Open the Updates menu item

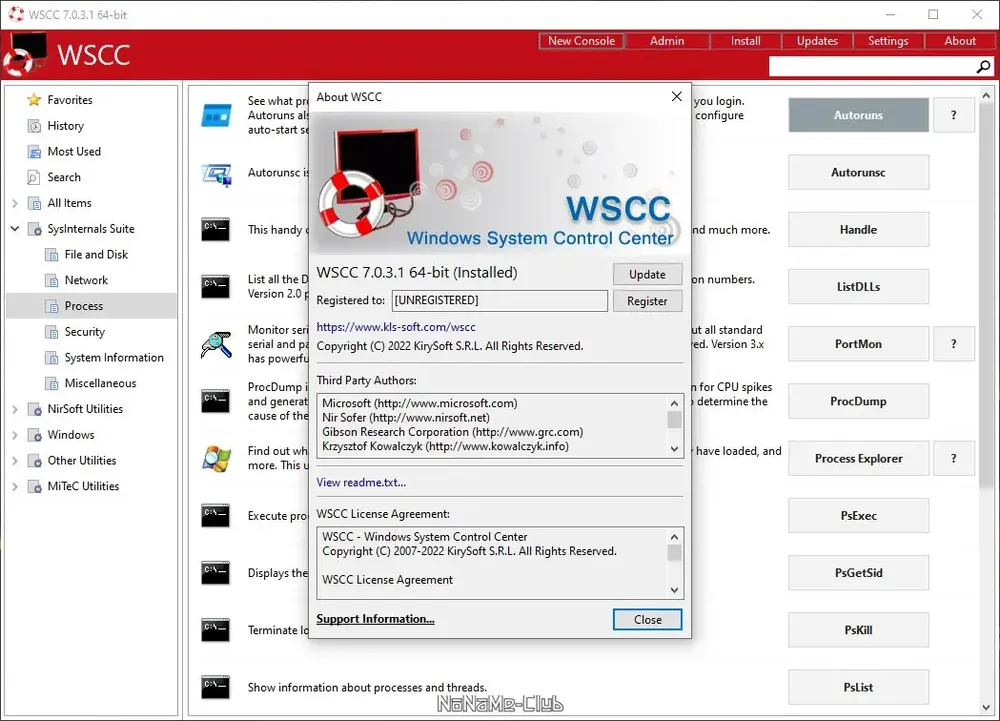(817, 41)
